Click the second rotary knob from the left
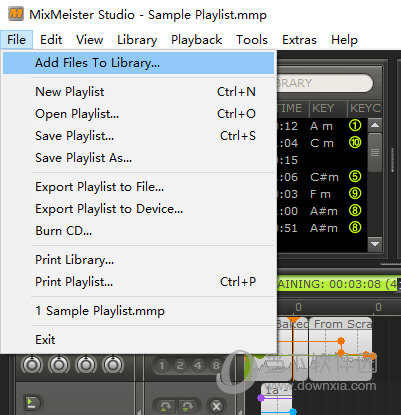Viewport: 401px width, 415px height. (59, 365)
